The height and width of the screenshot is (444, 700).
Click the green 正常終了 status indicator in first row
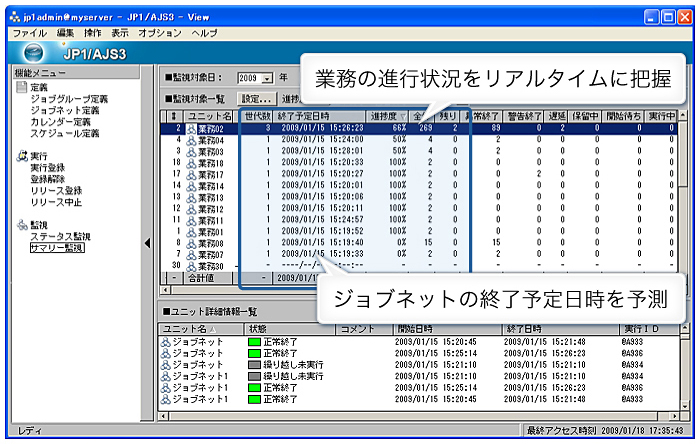point(253,343)
